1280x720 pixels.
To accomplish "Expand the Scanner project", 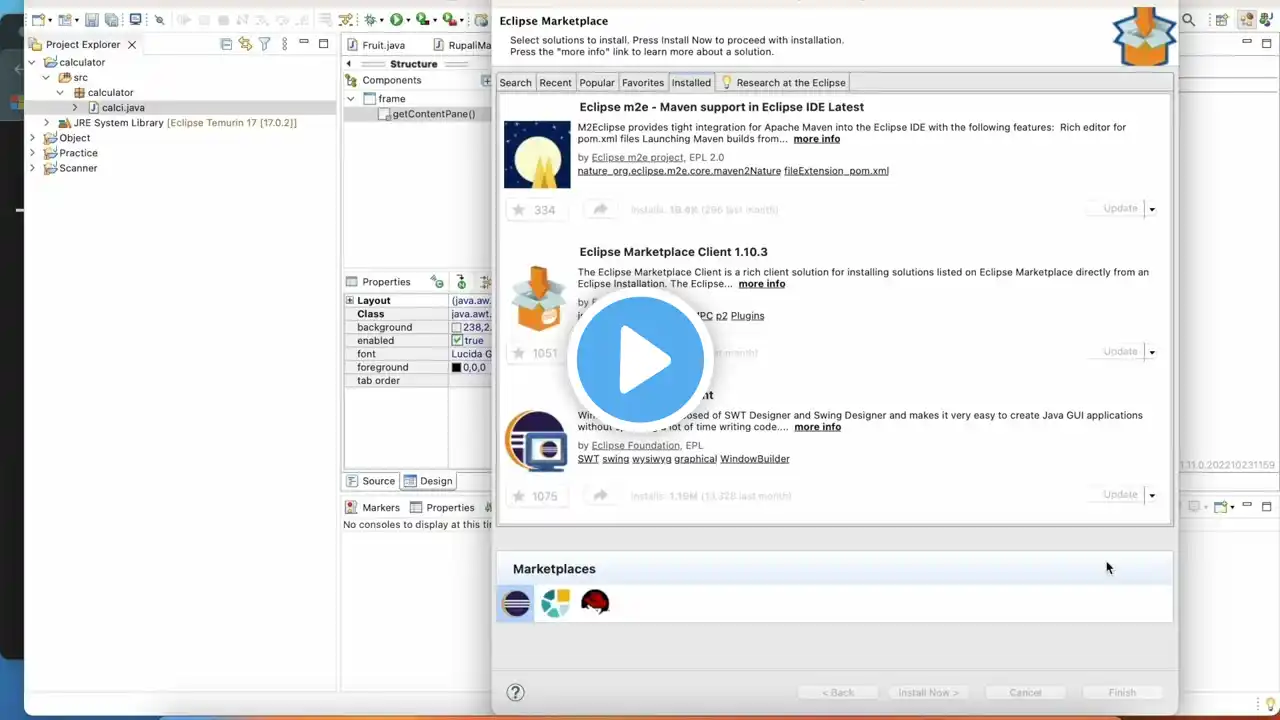I will [32, 168].
